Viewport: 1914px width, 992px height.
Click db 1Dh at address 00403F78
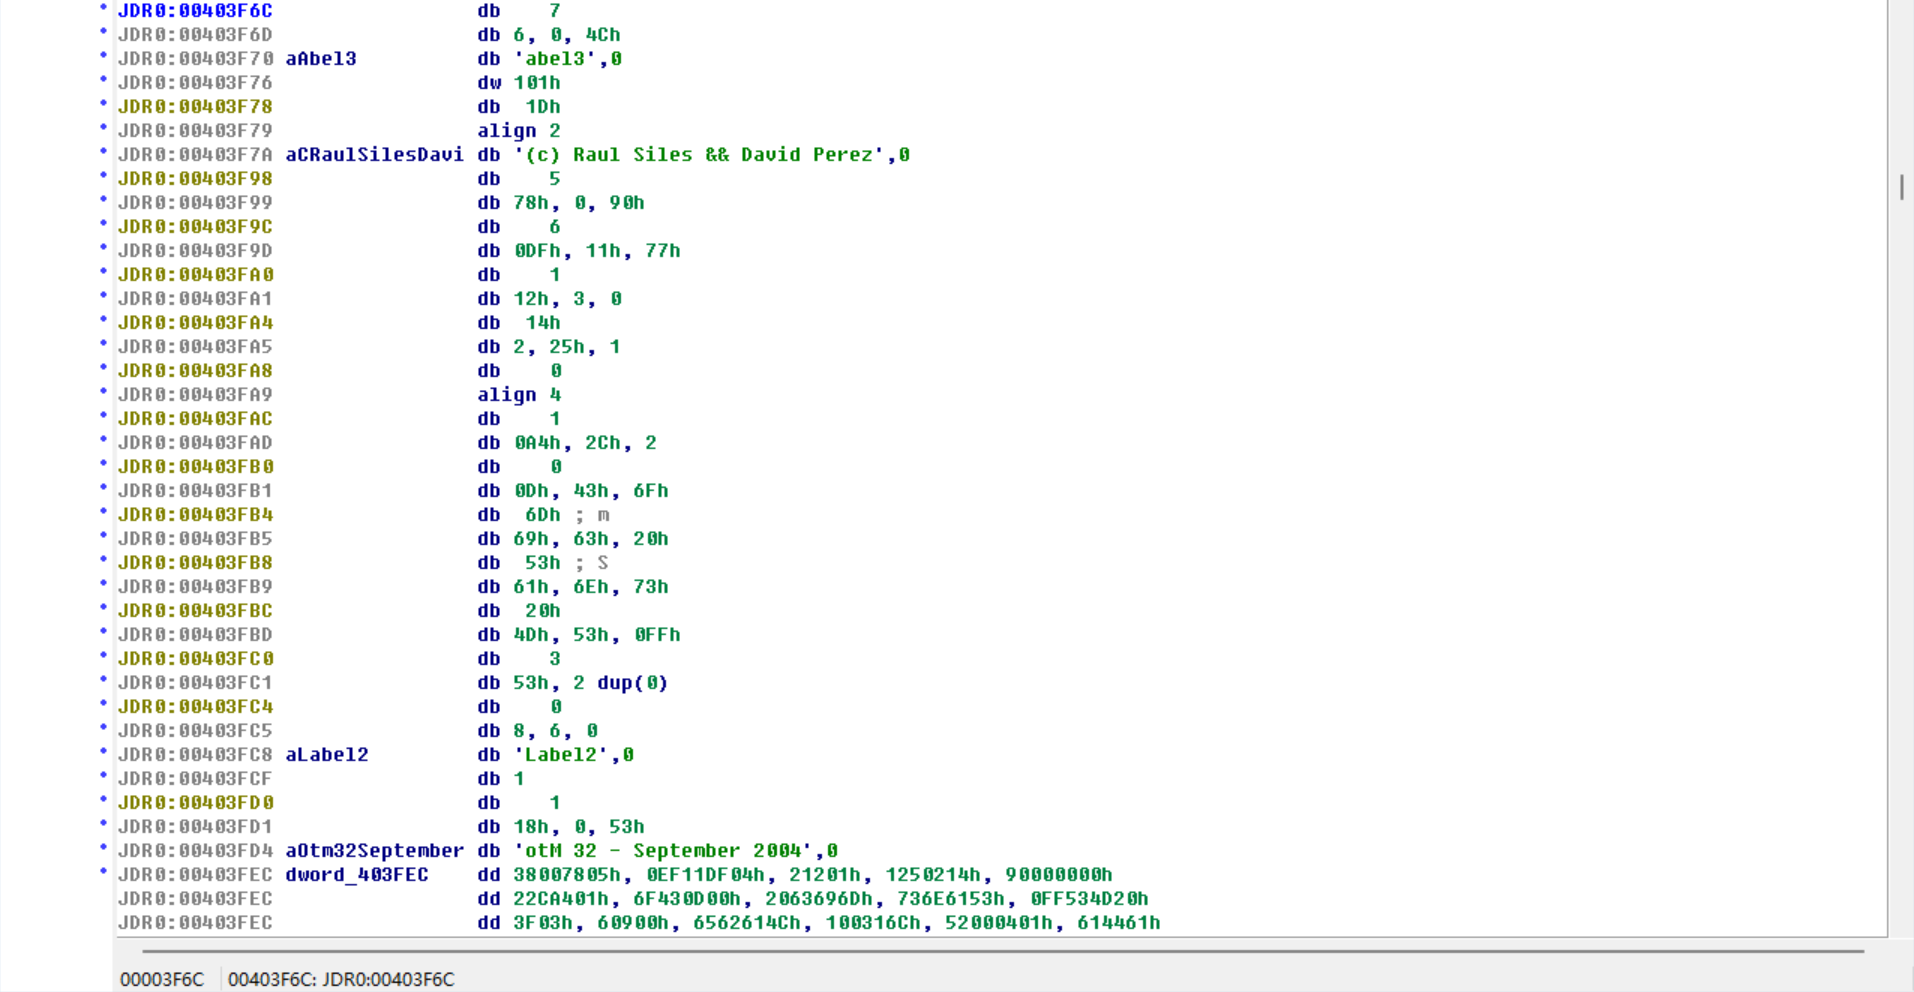(x=519, y=107)
